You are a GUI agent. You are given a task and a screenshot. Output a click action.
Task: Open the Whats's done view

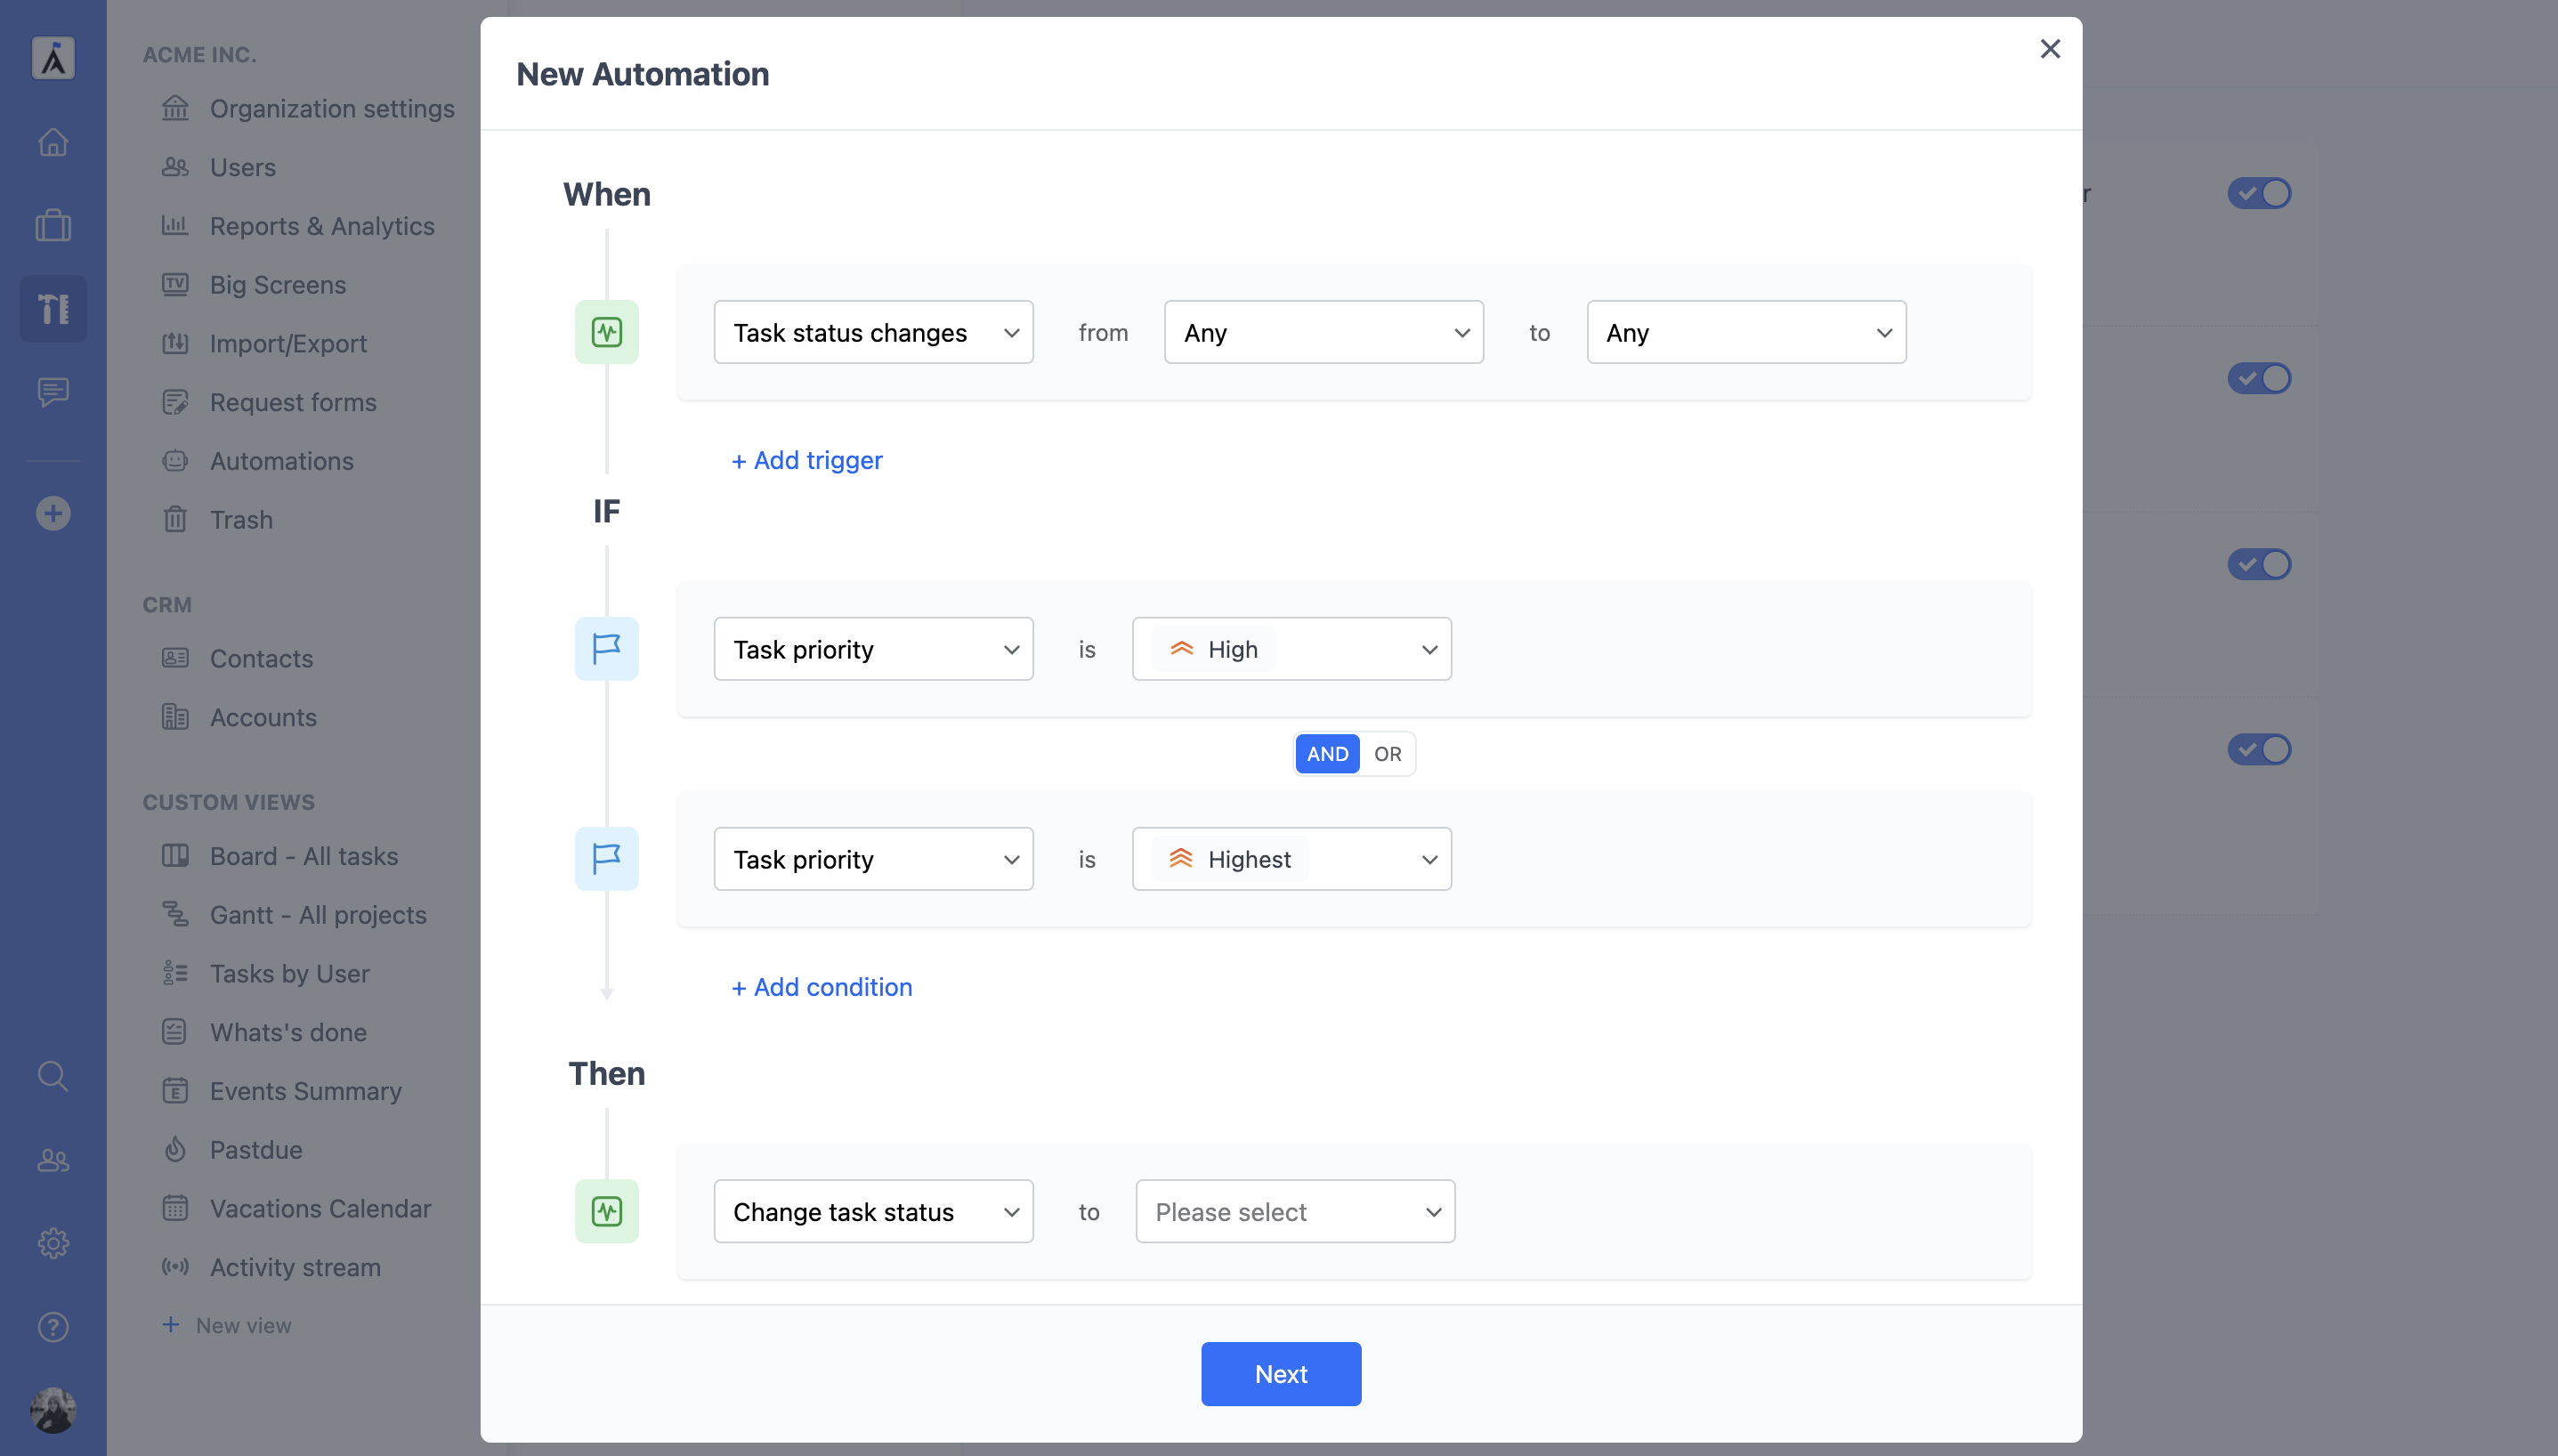288,1032
